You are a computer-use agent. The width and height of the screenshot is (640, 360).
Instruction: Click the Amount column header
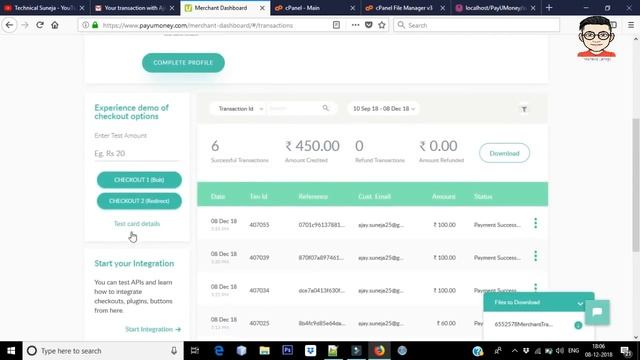click(443, 196)
